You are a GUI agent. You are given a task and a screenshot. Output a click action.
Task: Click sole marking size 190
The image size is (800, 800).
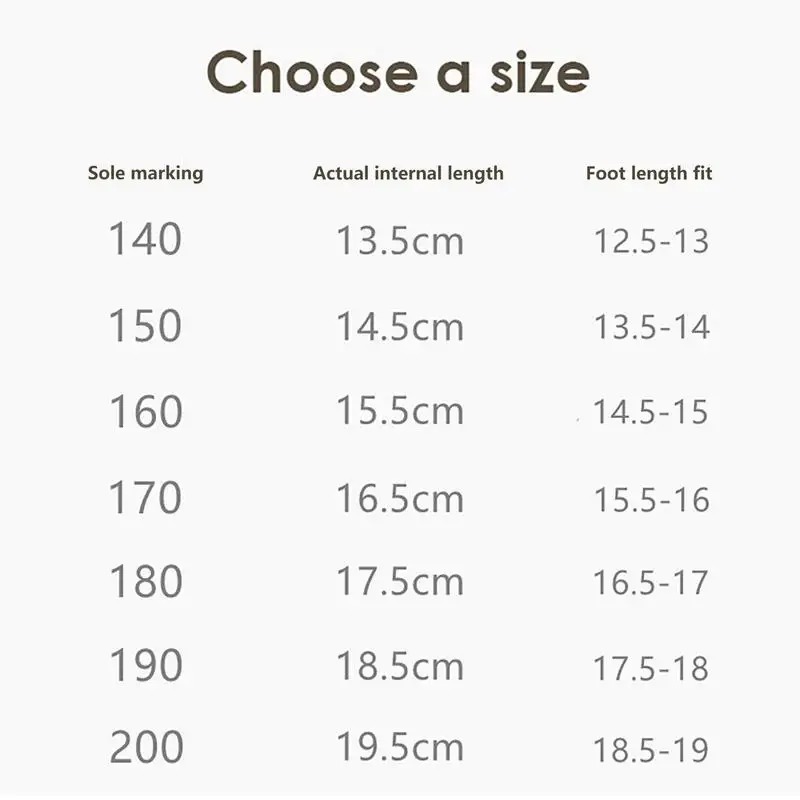145,666
